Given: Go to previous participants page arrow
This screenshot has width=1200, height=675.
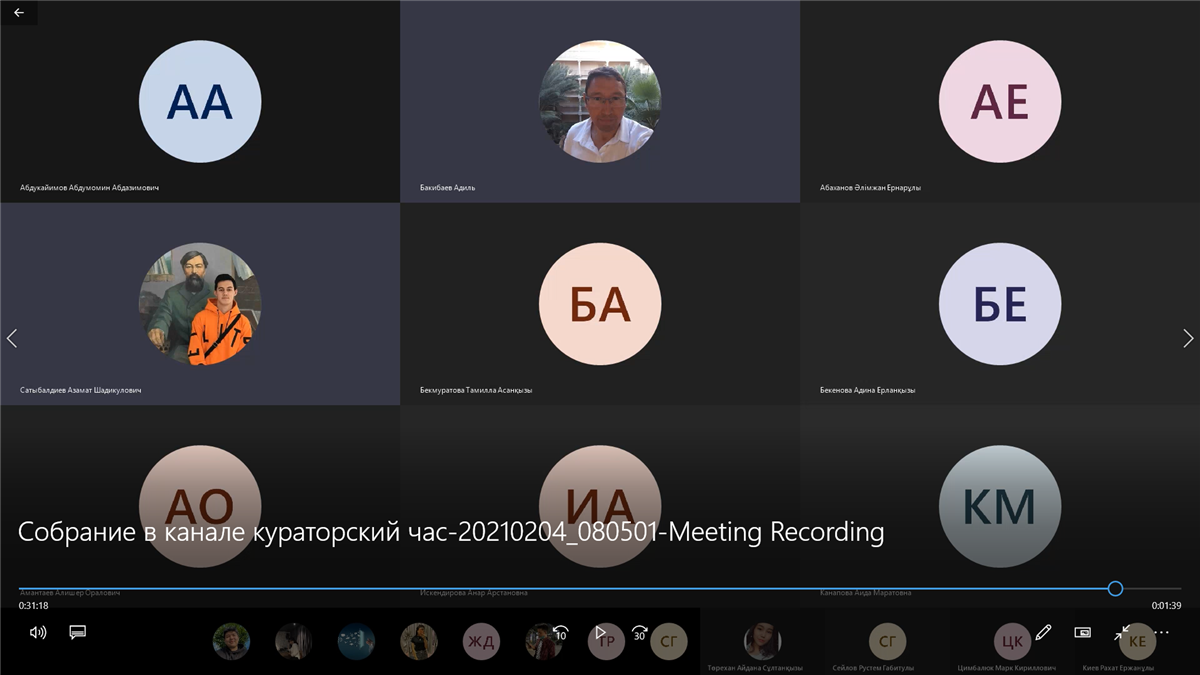Looking at the screenshot, I should [12, 338].
